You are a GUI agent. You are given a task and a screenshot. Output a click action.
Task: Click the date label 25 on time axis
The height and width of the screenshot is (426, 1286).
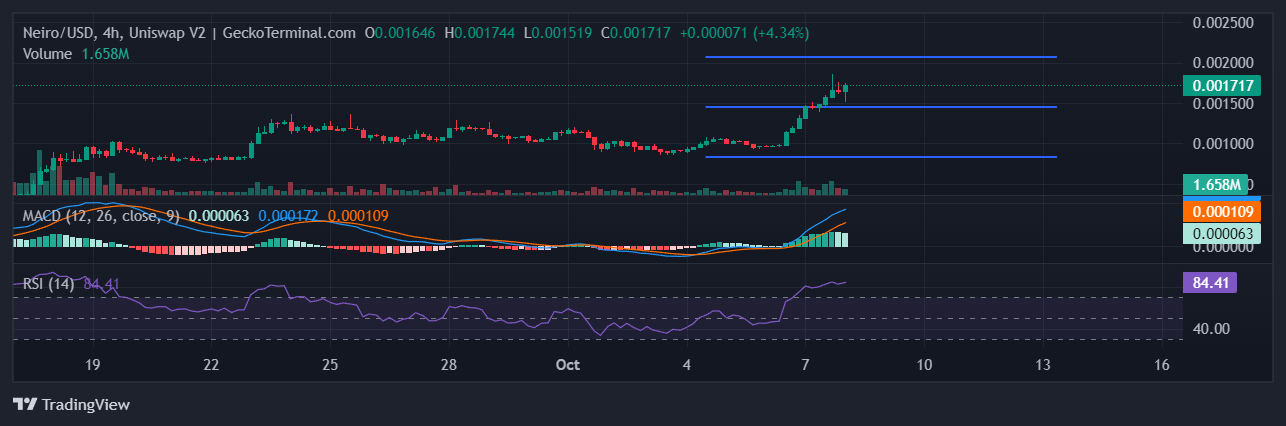(x=331, y=365)
